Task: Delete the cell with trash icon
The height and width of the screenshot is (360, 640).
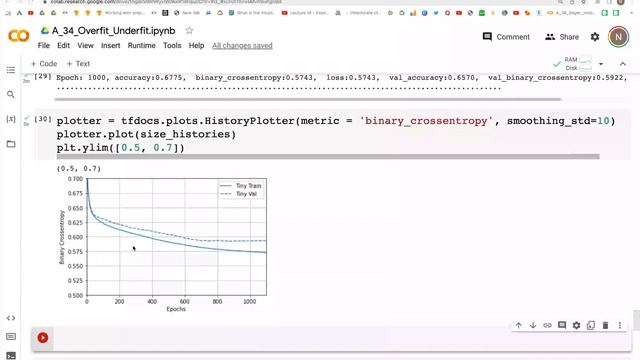Action: point(605,325)
